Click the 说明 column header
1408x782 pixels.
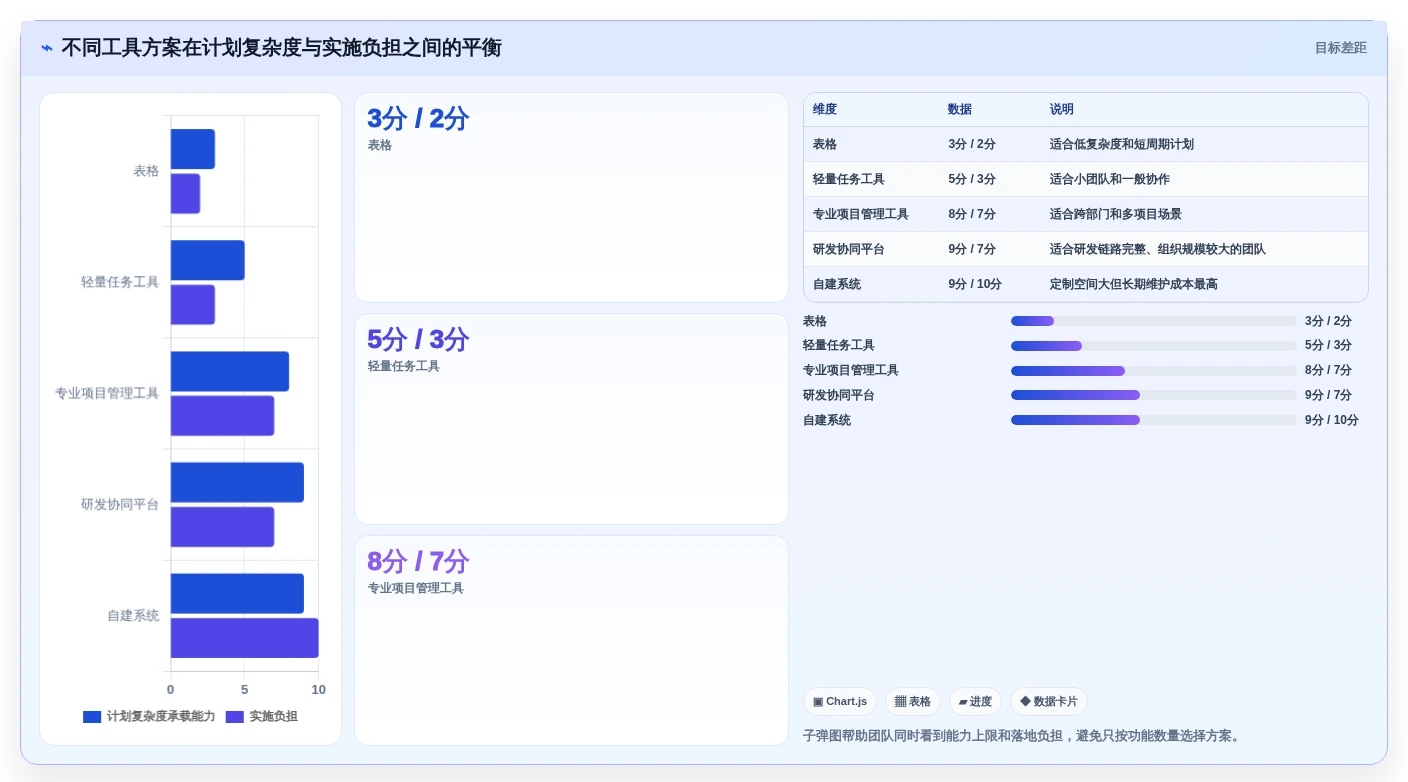click(x=1062, y=109)
